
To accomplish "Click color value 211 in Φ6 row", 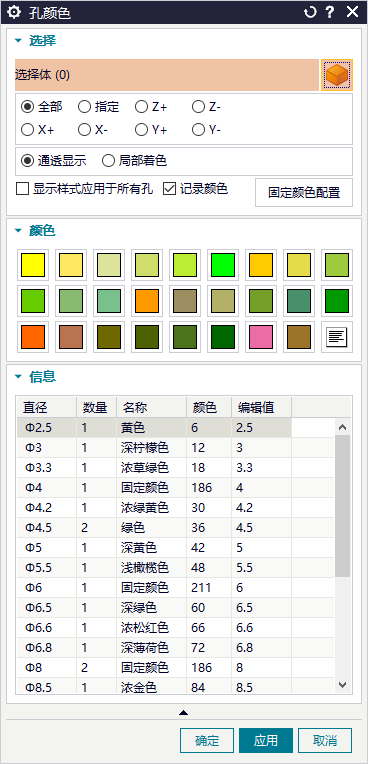I will [209, 588].
